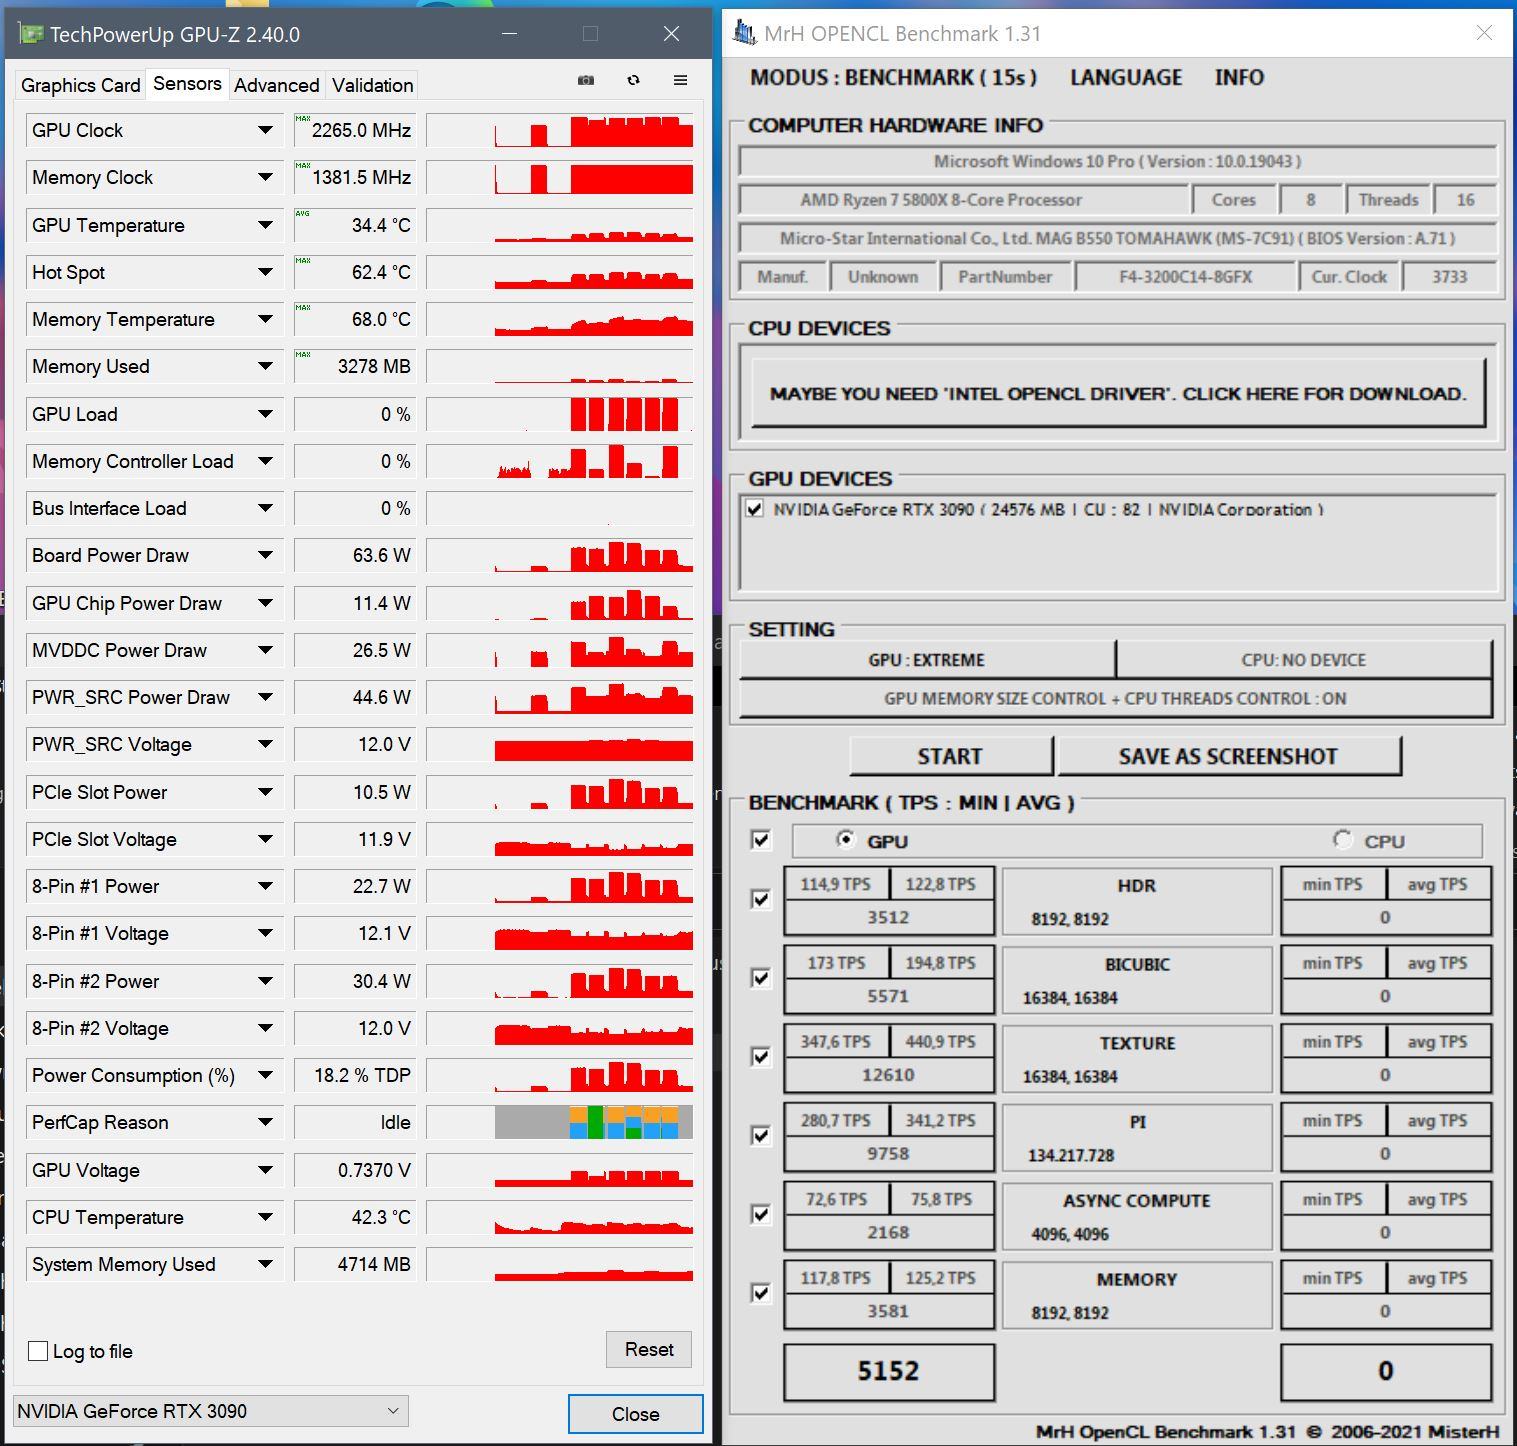
Task: Select the Sensors tab
Action: click(x=187, y=84)
